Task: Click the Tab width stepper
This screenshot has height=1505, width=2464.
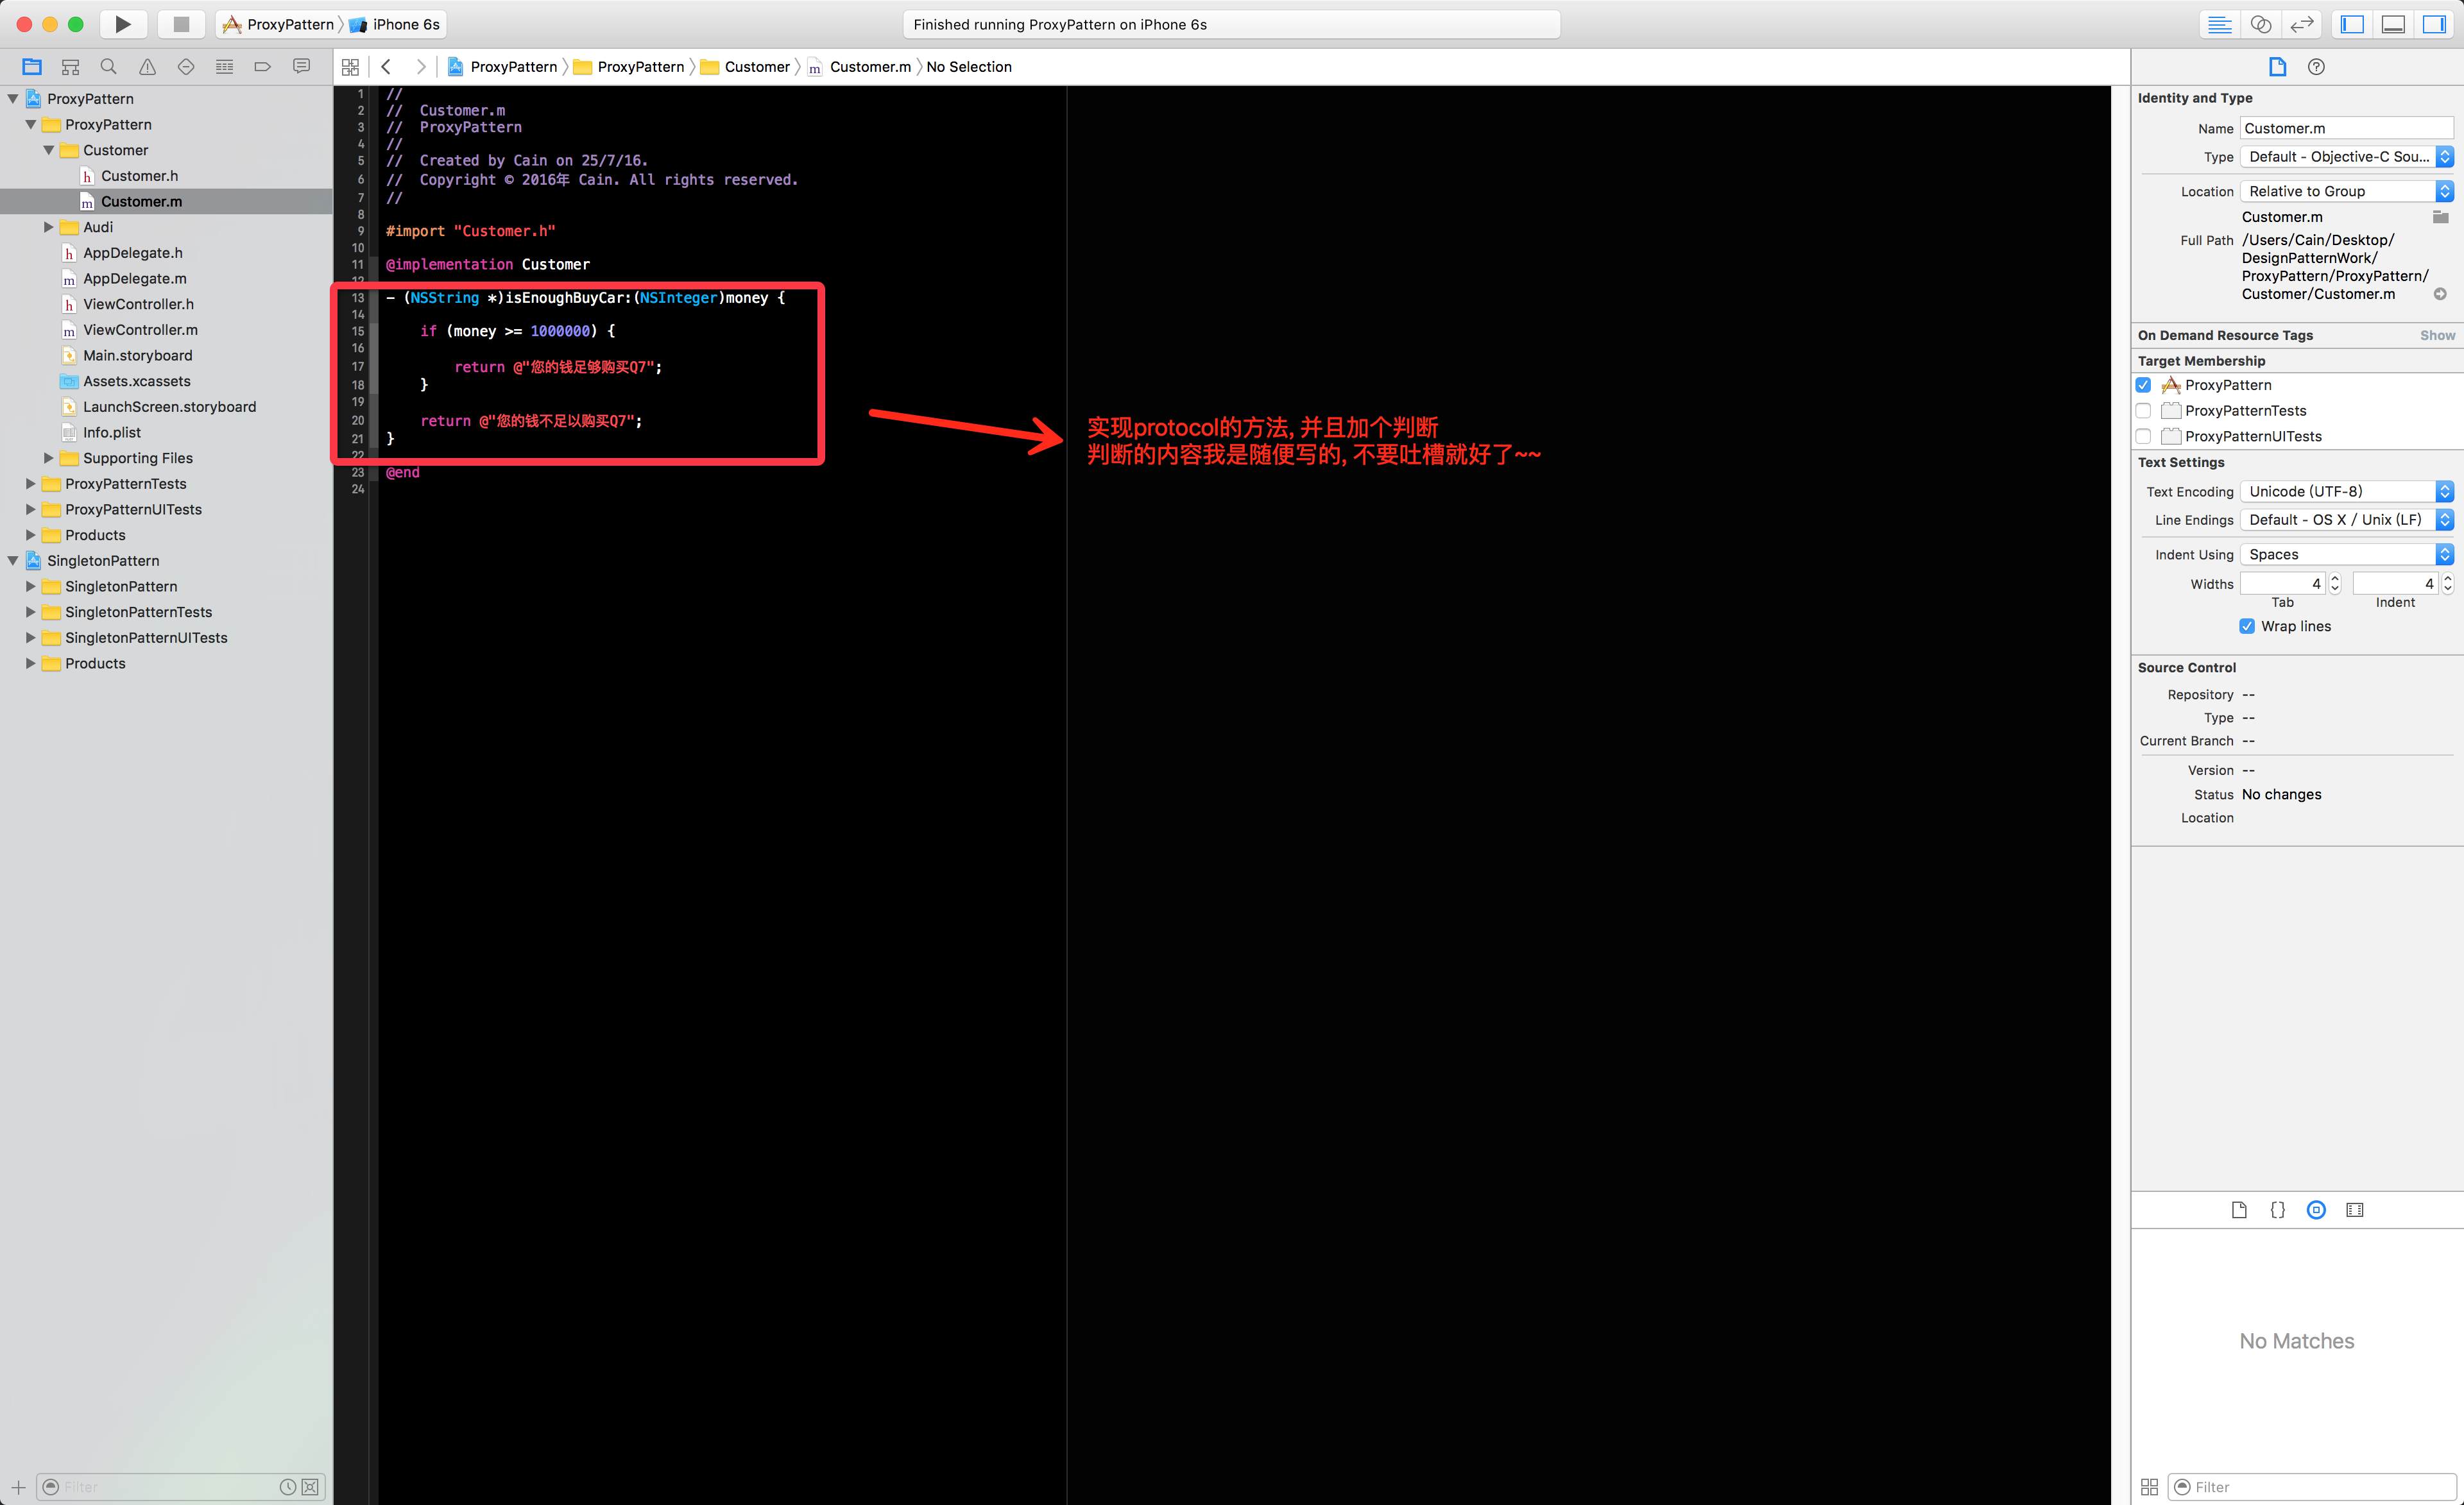Action: (x=2335, y=583)
